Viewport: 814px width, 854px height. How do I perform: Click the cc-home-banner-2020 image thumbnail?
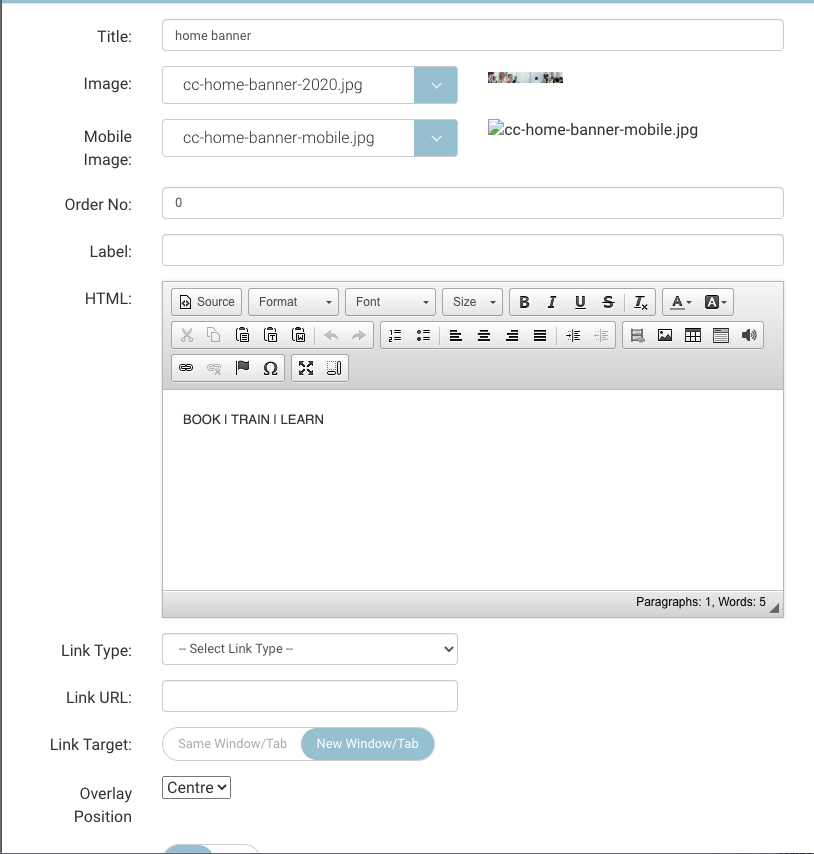tap(525, 77)
